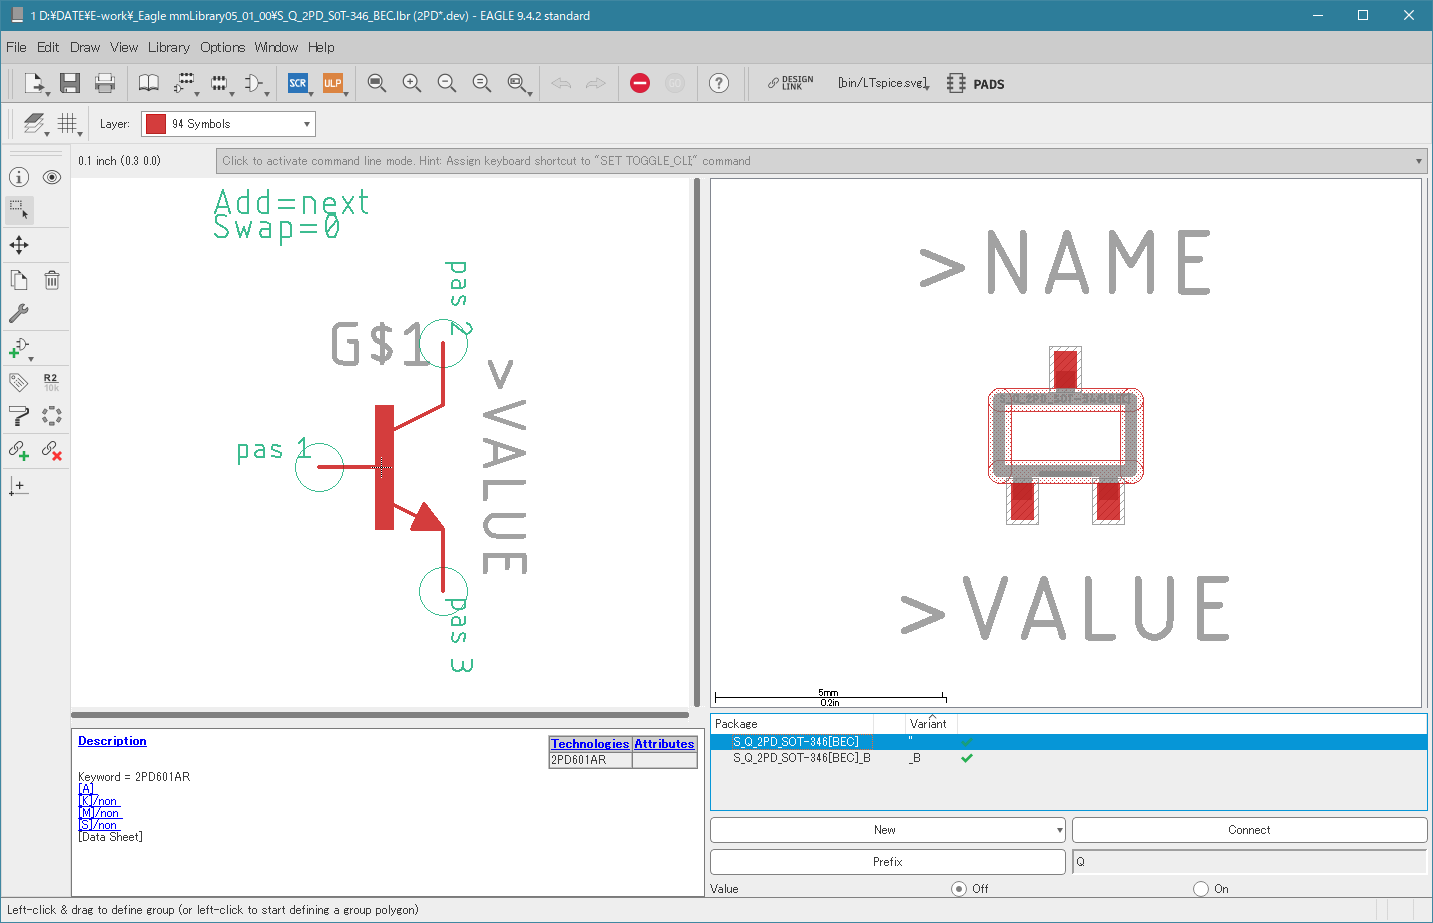Run script with the SCR icon
1433x923 pixels.
tap(298, 83)
